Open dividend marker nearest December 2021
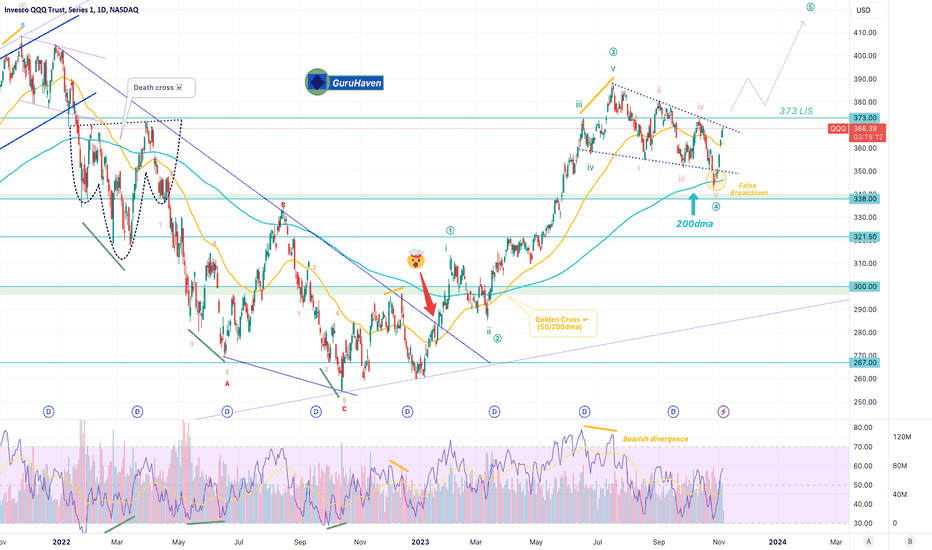This screenshot has height=550, width=932. coord(49,411)
